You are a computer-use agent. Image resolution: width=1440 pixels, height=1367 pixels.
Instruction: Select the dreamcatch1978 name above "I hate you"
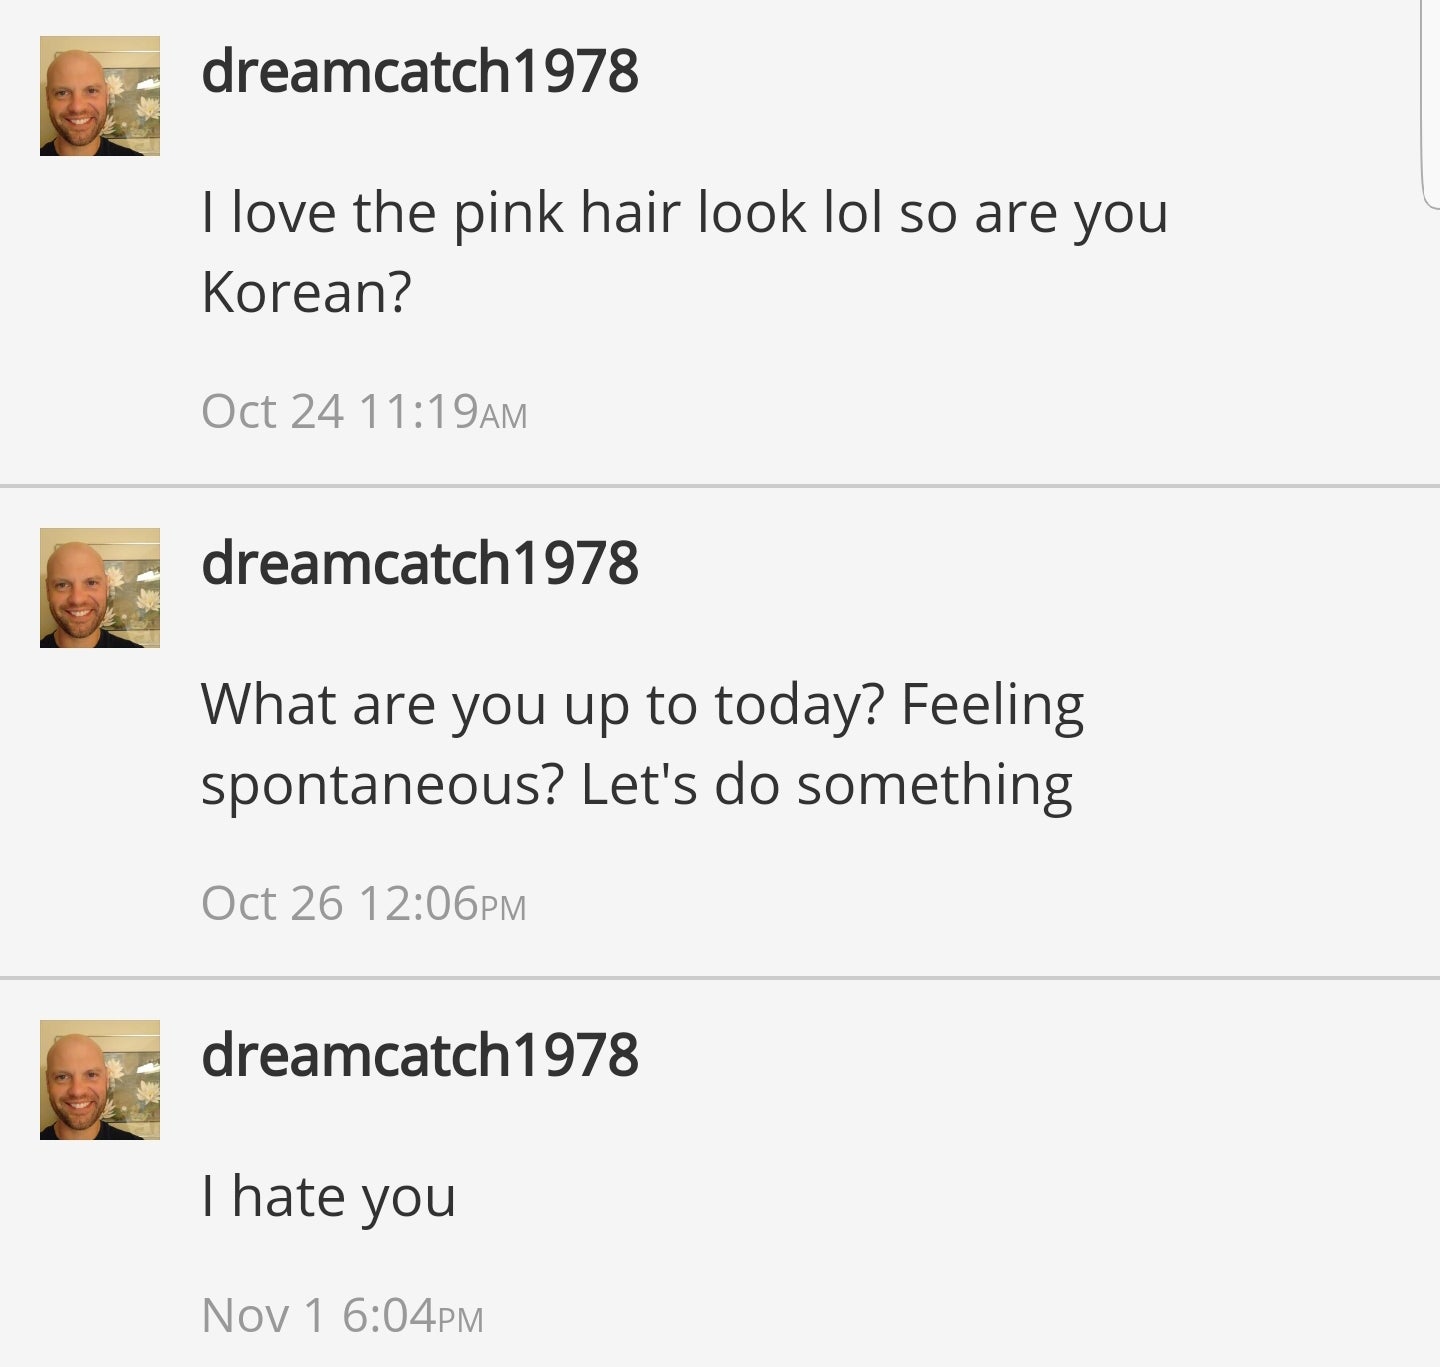coord(419,1055)
